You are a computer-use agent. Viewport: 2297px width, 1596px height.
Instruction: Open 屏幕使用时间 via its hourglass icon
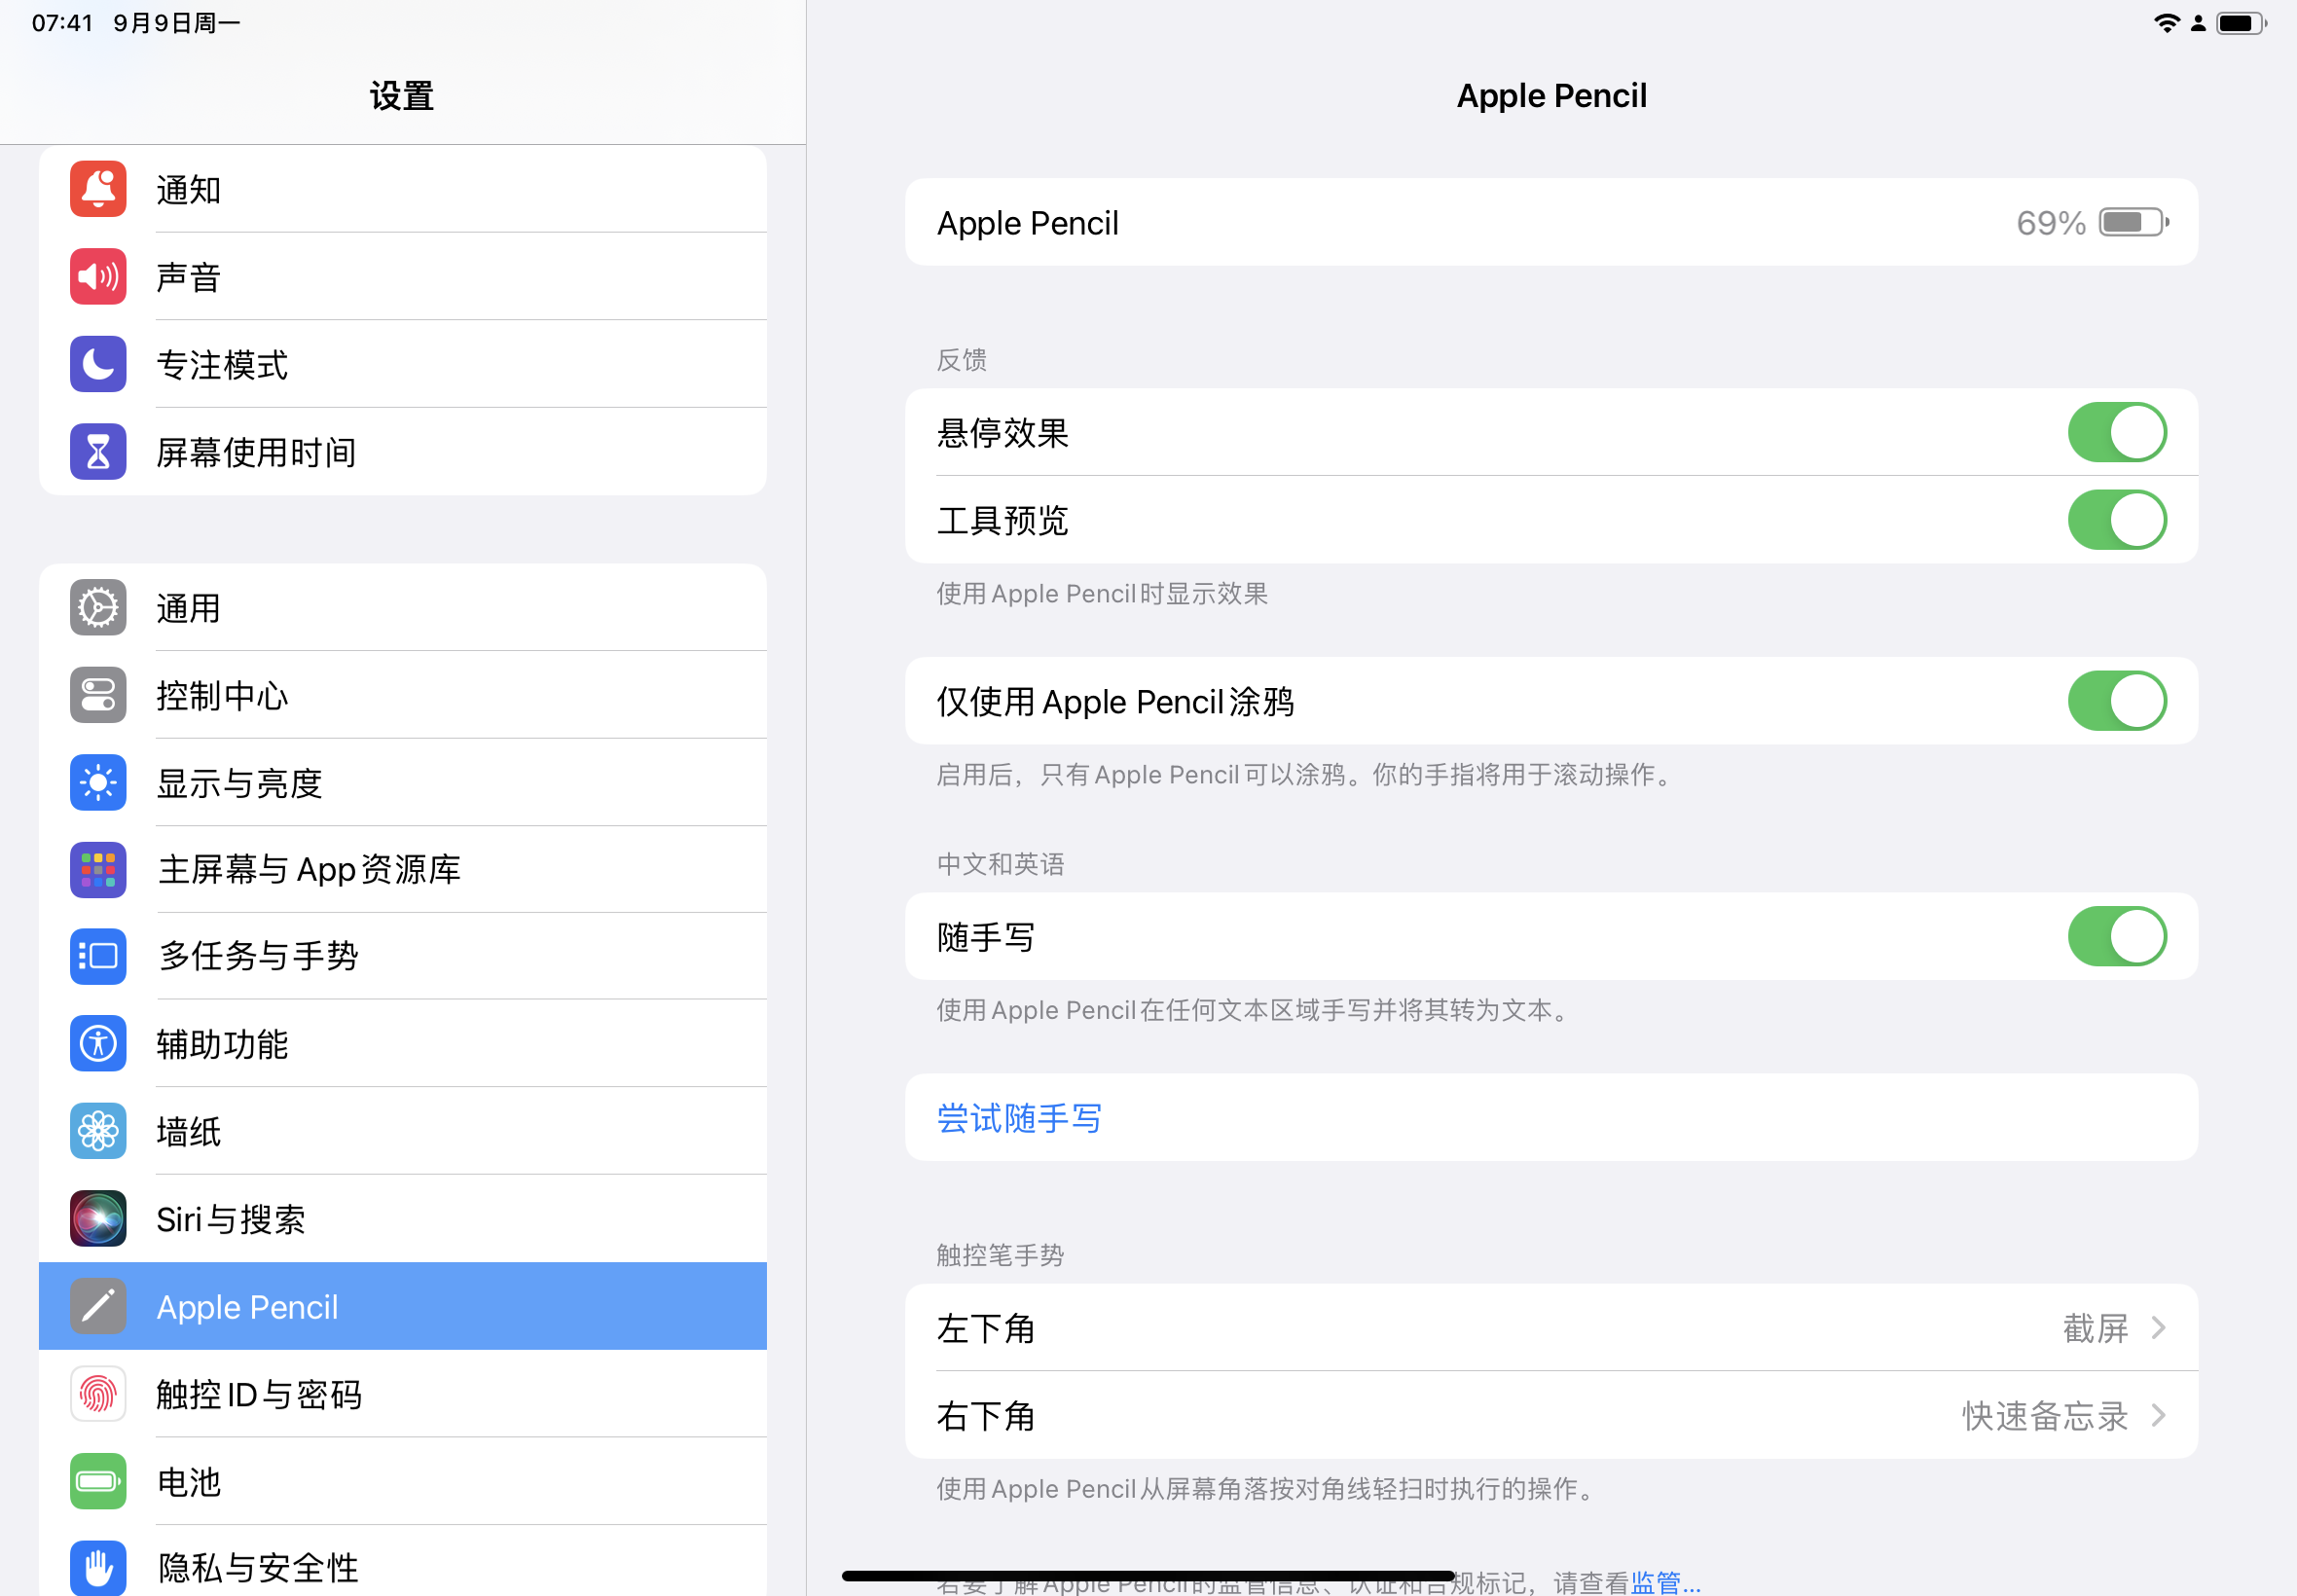pos(98,452)
